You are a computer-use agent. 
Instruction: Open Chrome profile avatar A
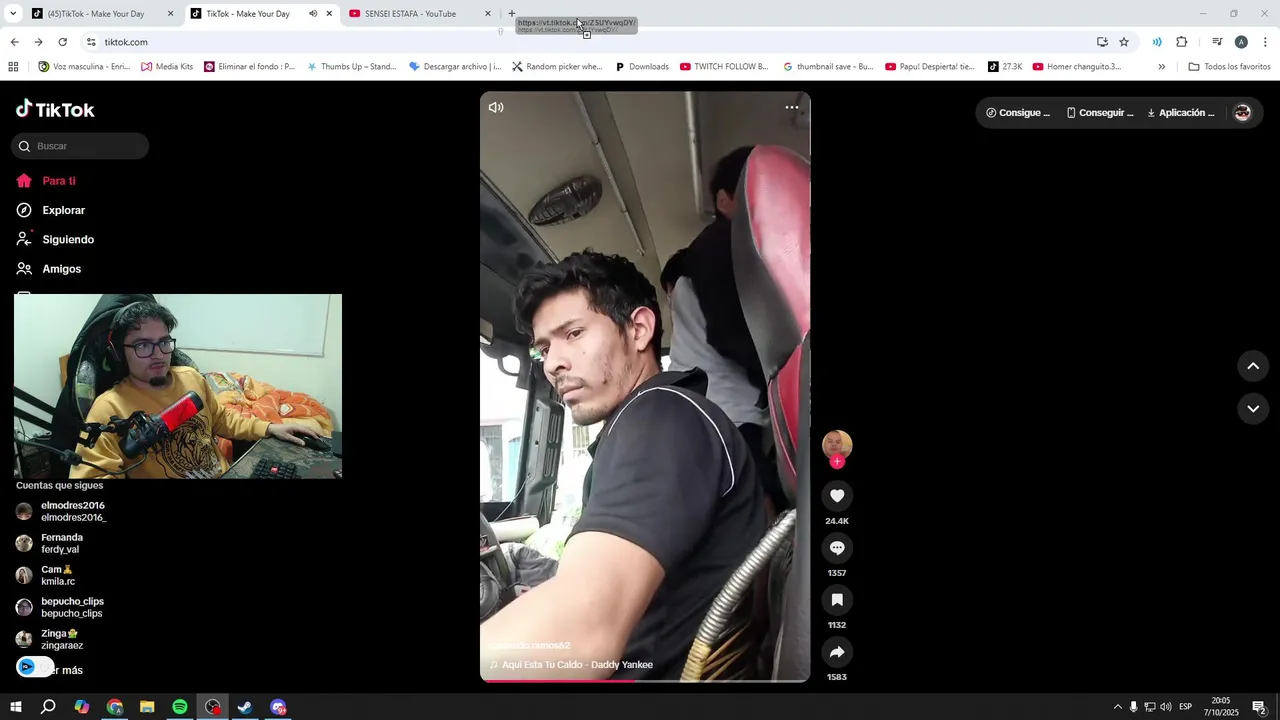point(1241,42)
